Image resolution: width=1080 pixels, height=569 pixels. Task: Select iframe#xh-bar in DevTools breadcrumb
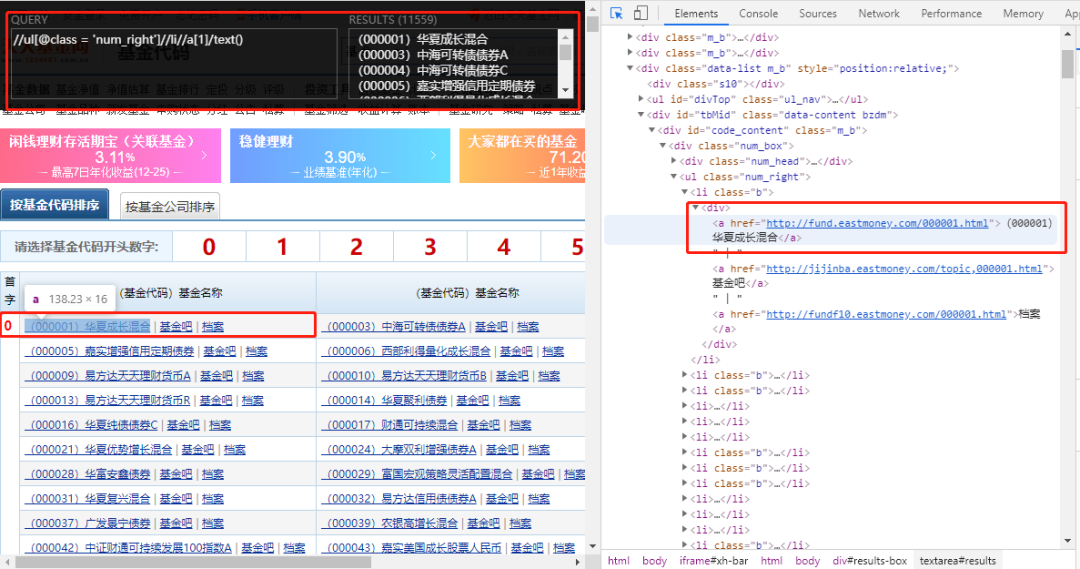tap(714, 561)
